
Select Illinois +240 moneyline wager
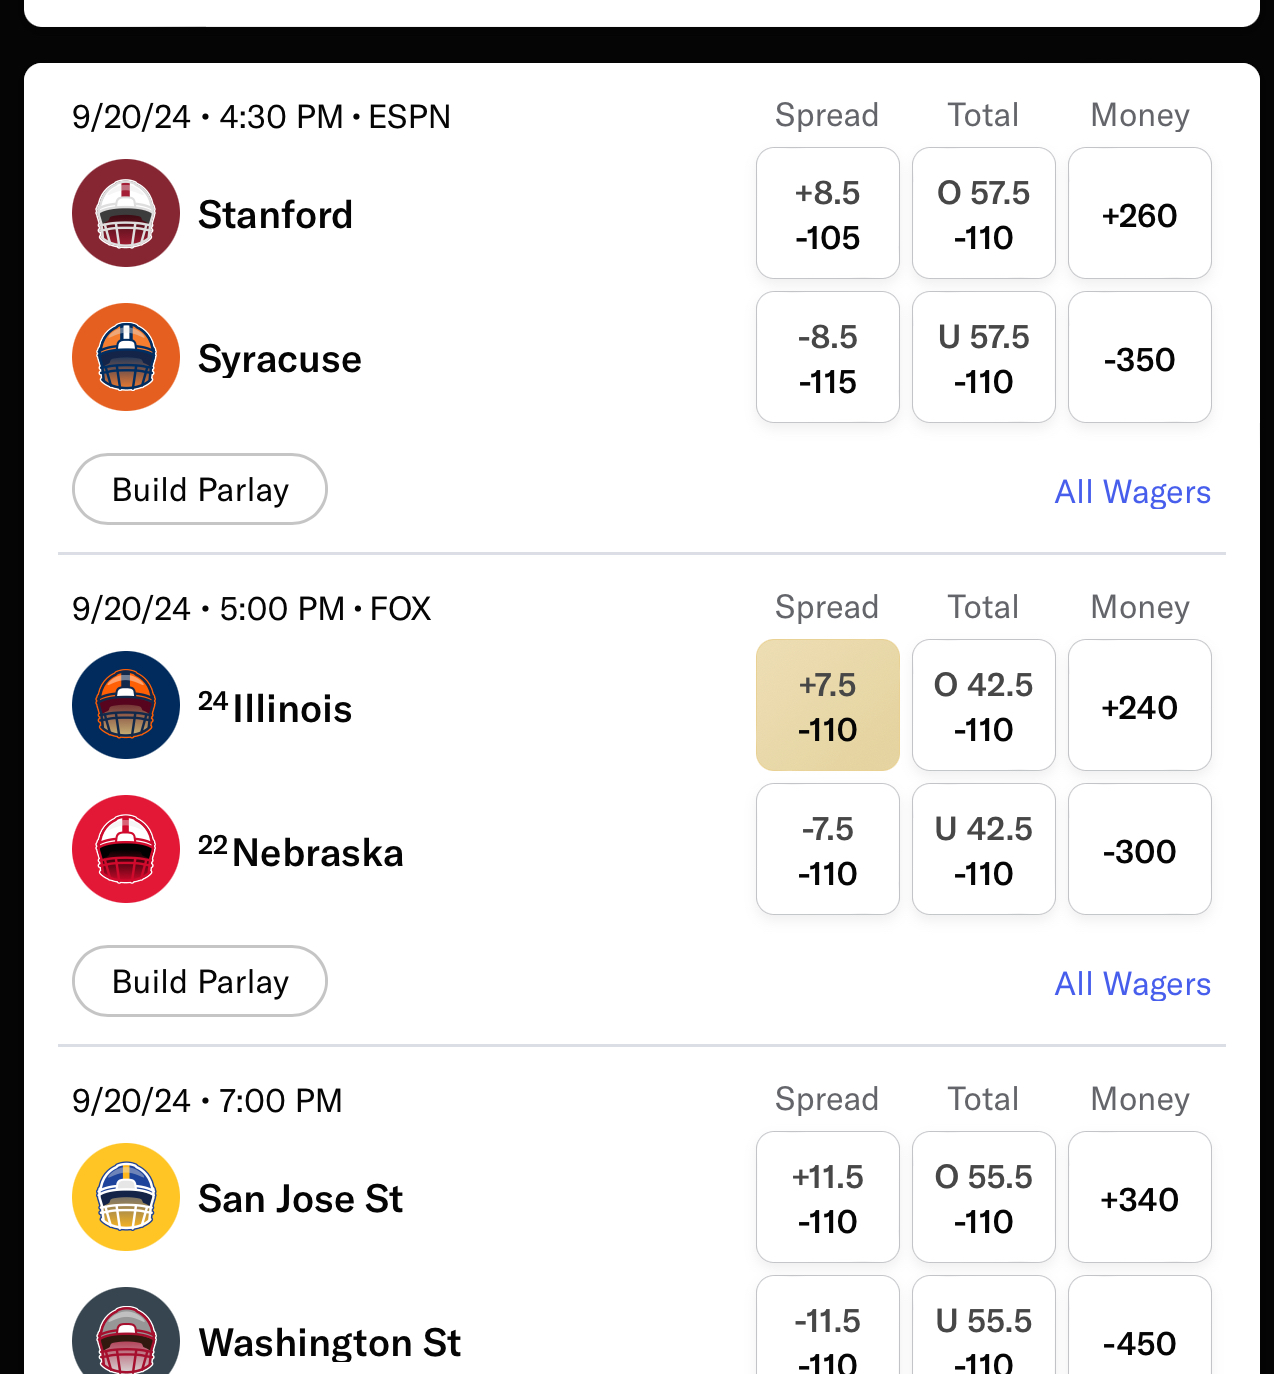(x=1139, y=705)
